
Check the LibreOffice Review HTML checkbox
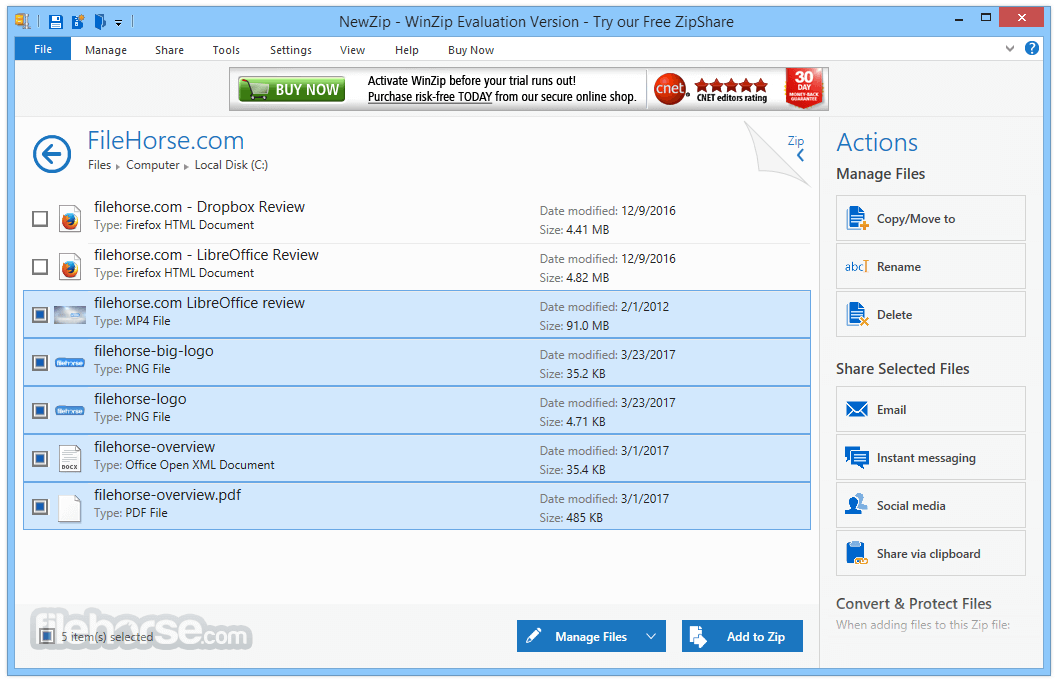pyautogui.click(x=40, y=267)
